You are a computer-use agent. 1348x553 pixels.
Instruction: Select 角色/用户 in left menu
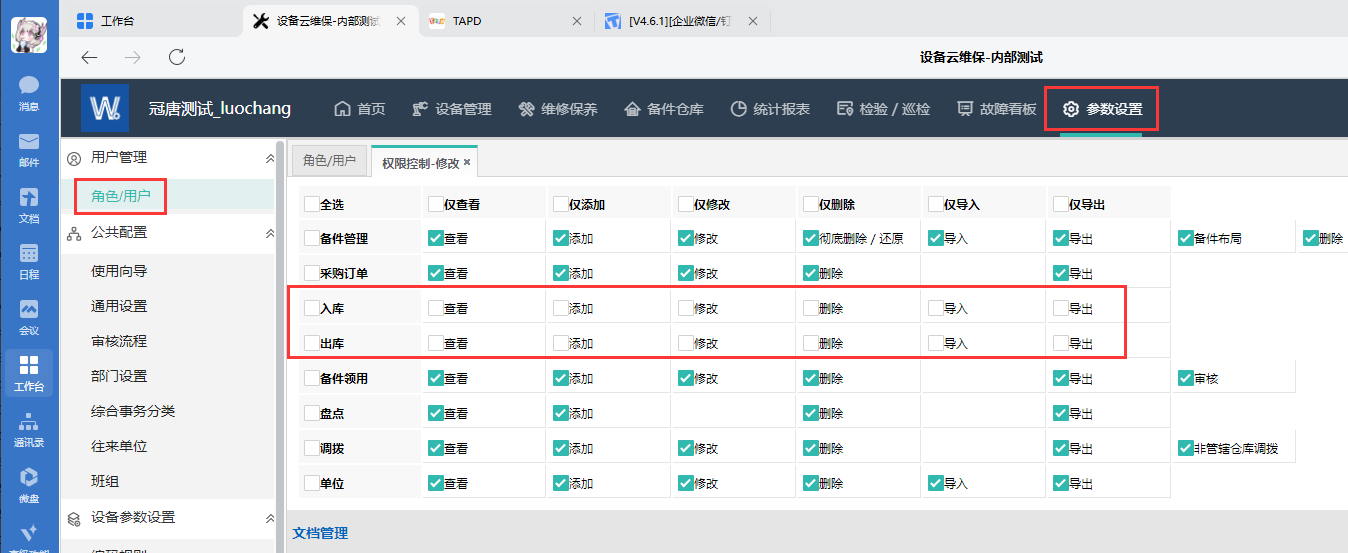coord(121,196)
